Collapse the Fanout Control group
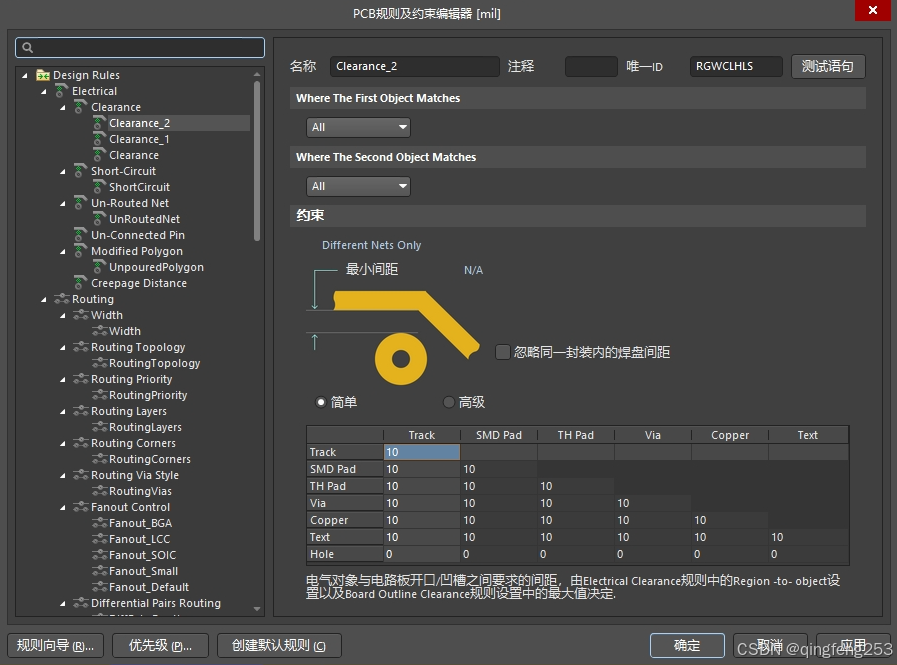This screenshot has height=665, width=897. tap(62, 508)
